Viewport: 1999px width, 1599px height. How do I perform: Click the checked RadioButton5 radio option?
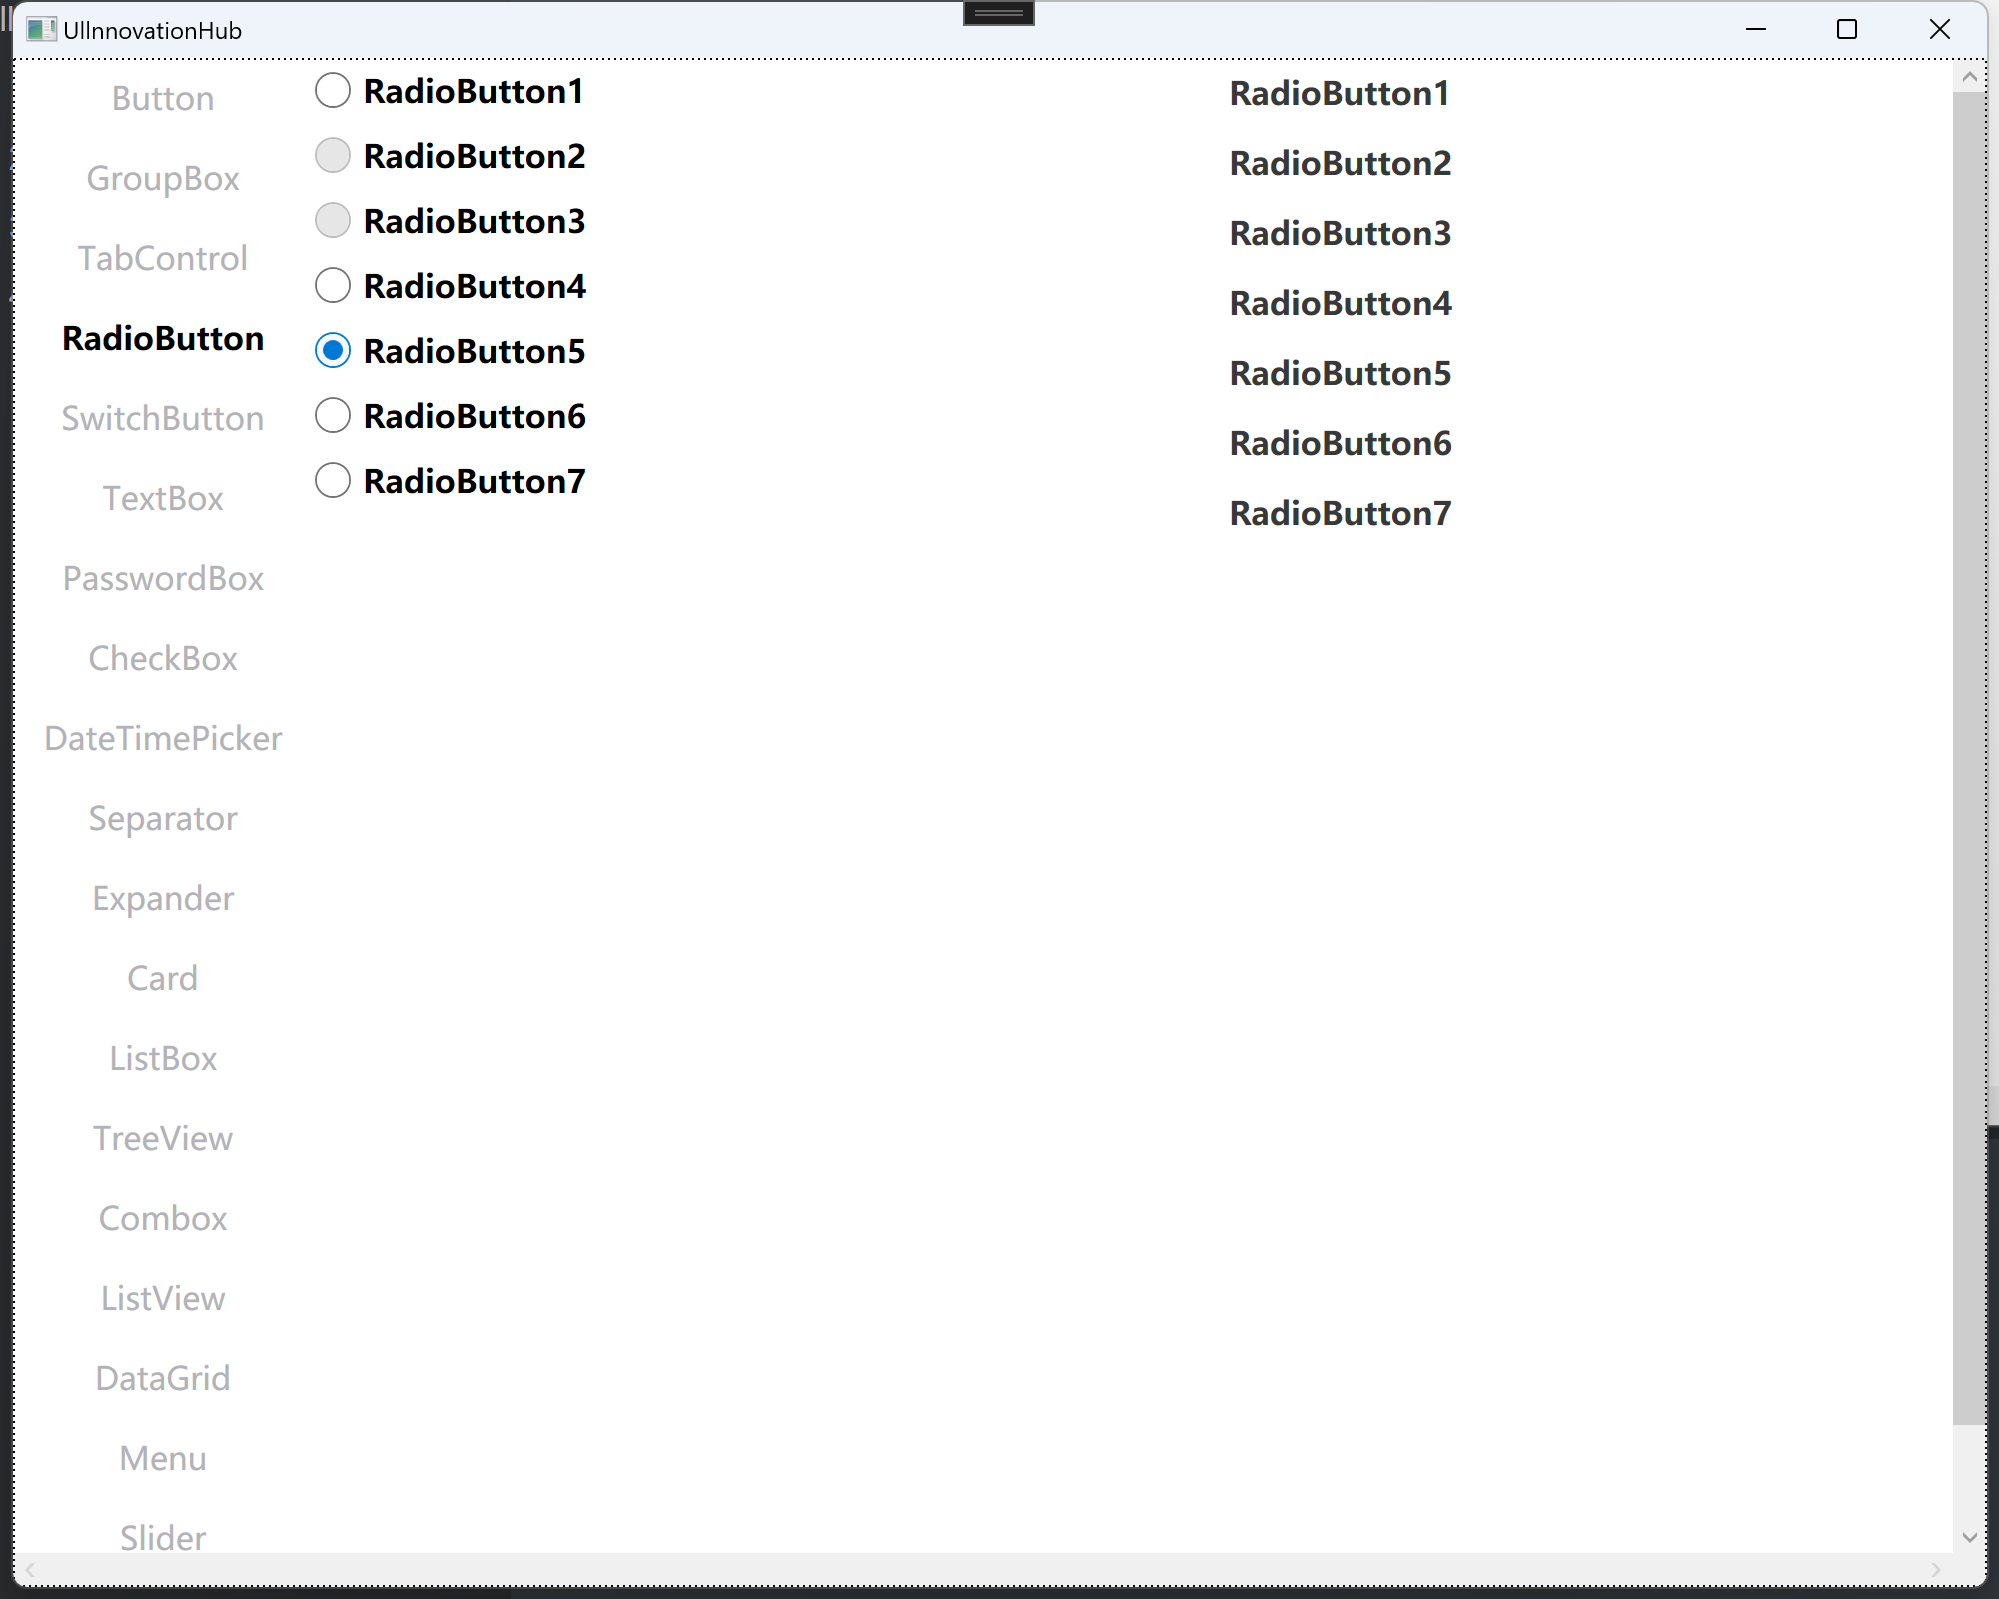coord(450,351)
